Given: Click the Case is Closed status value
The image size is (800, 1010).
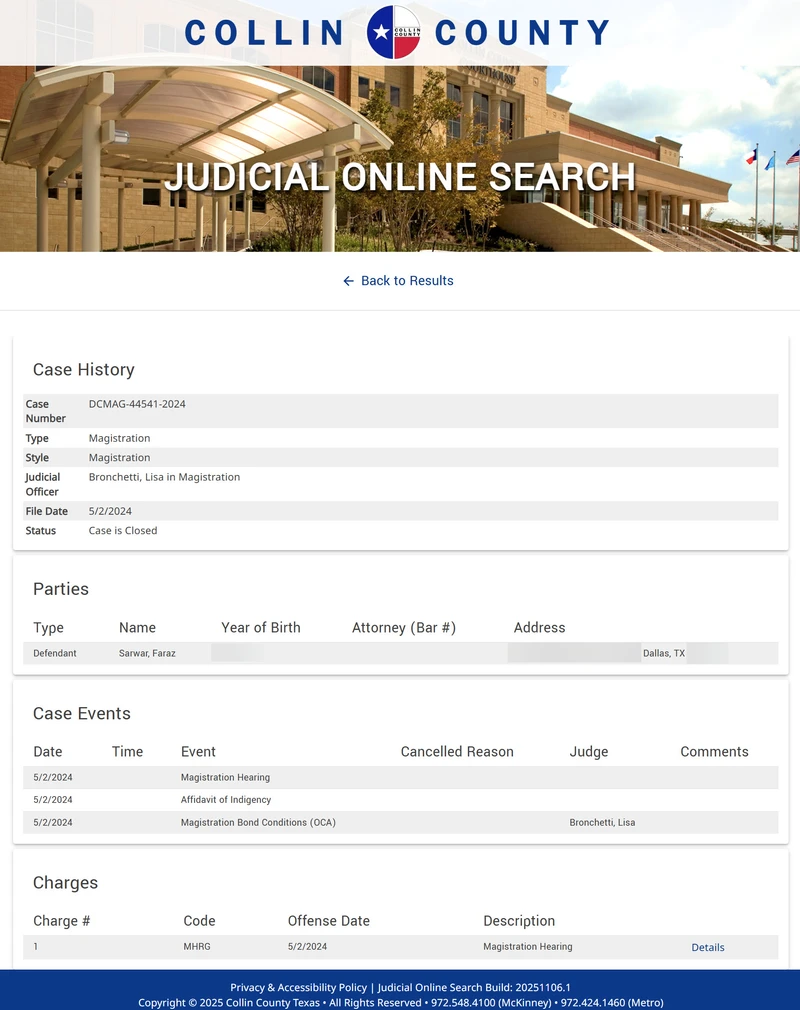Looking at the screenshot, I should [x=123, y=530].
